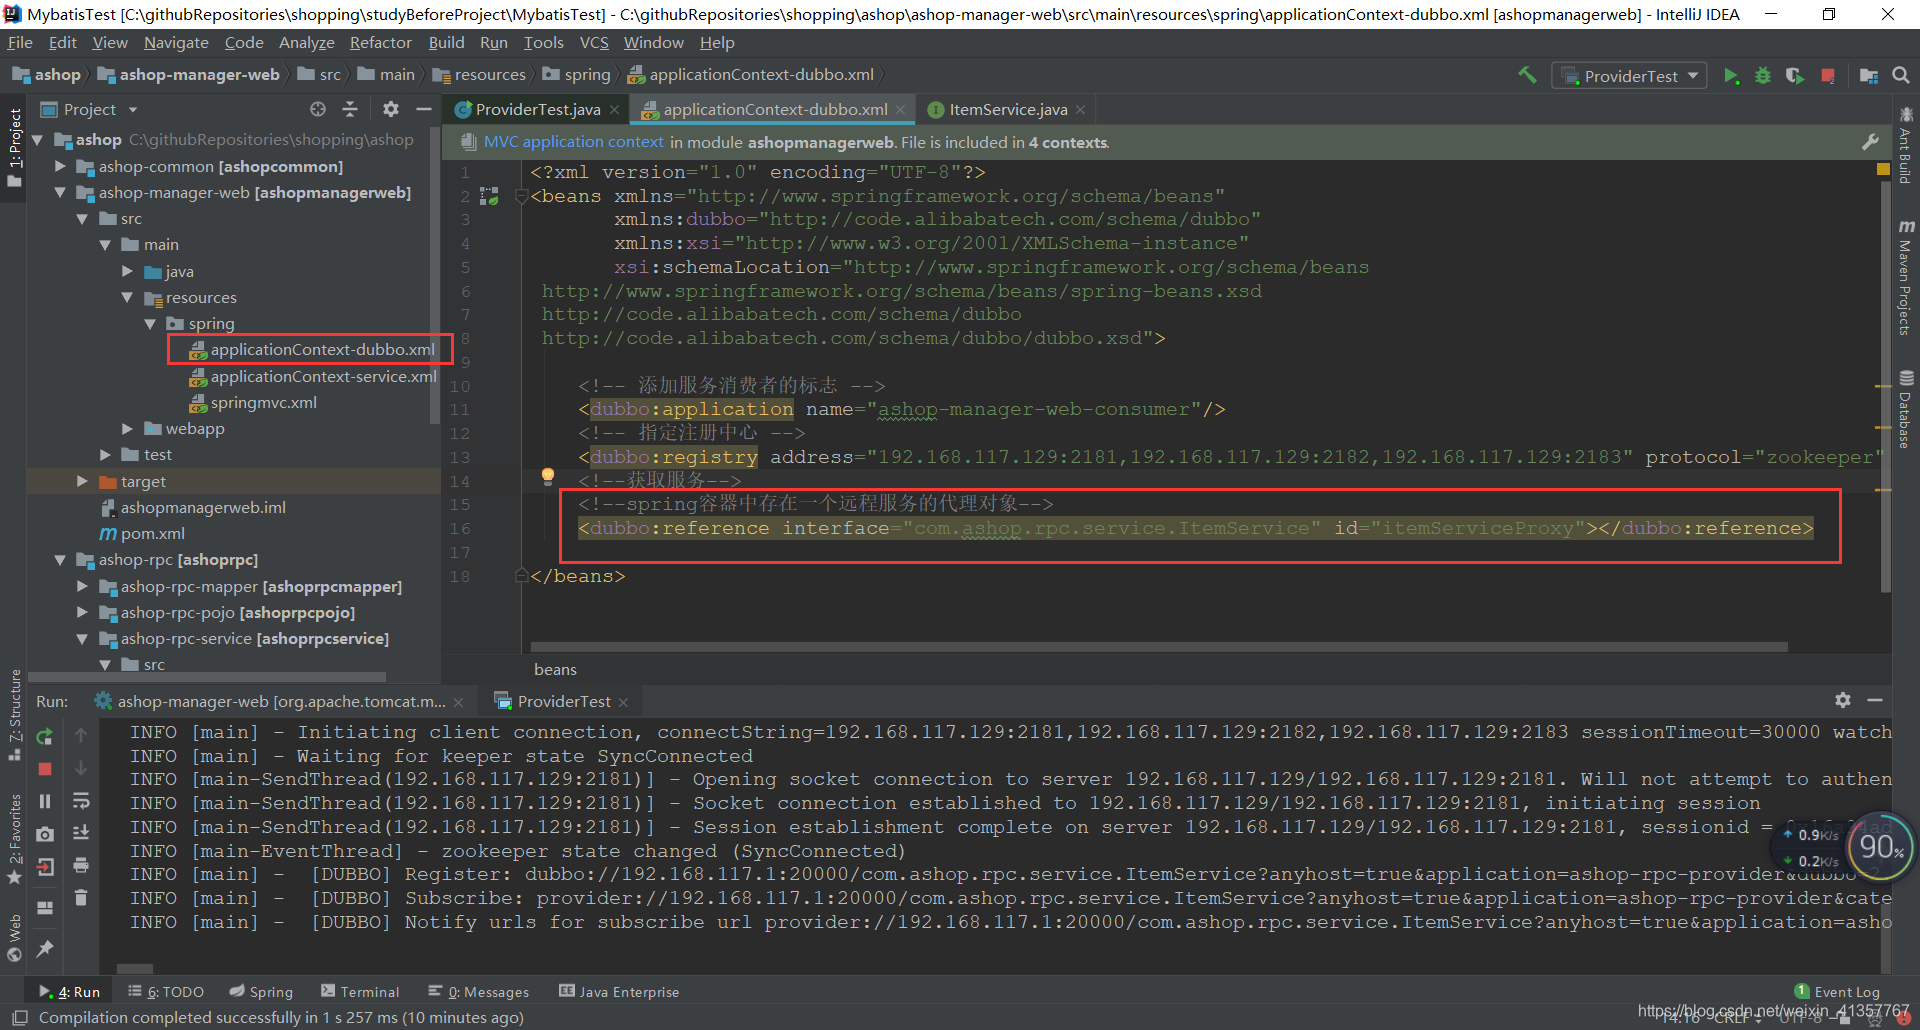Select ProviderTest tab in Run panel

(563, 701)
